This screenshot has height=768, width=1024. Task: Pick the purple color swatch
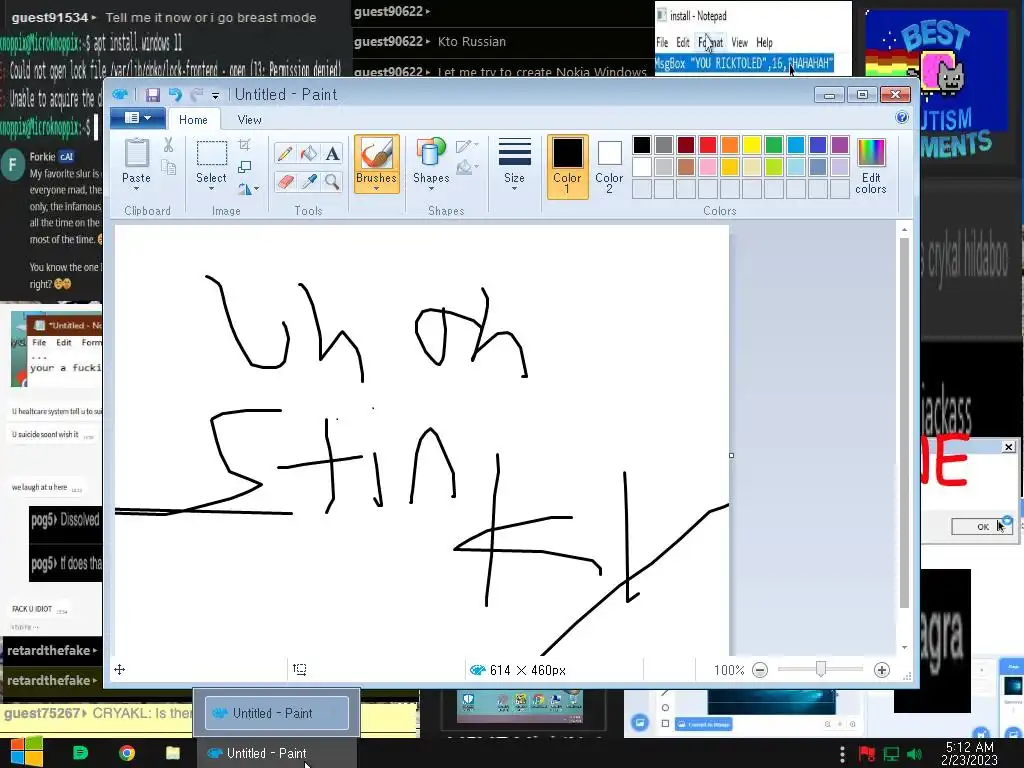840,145
